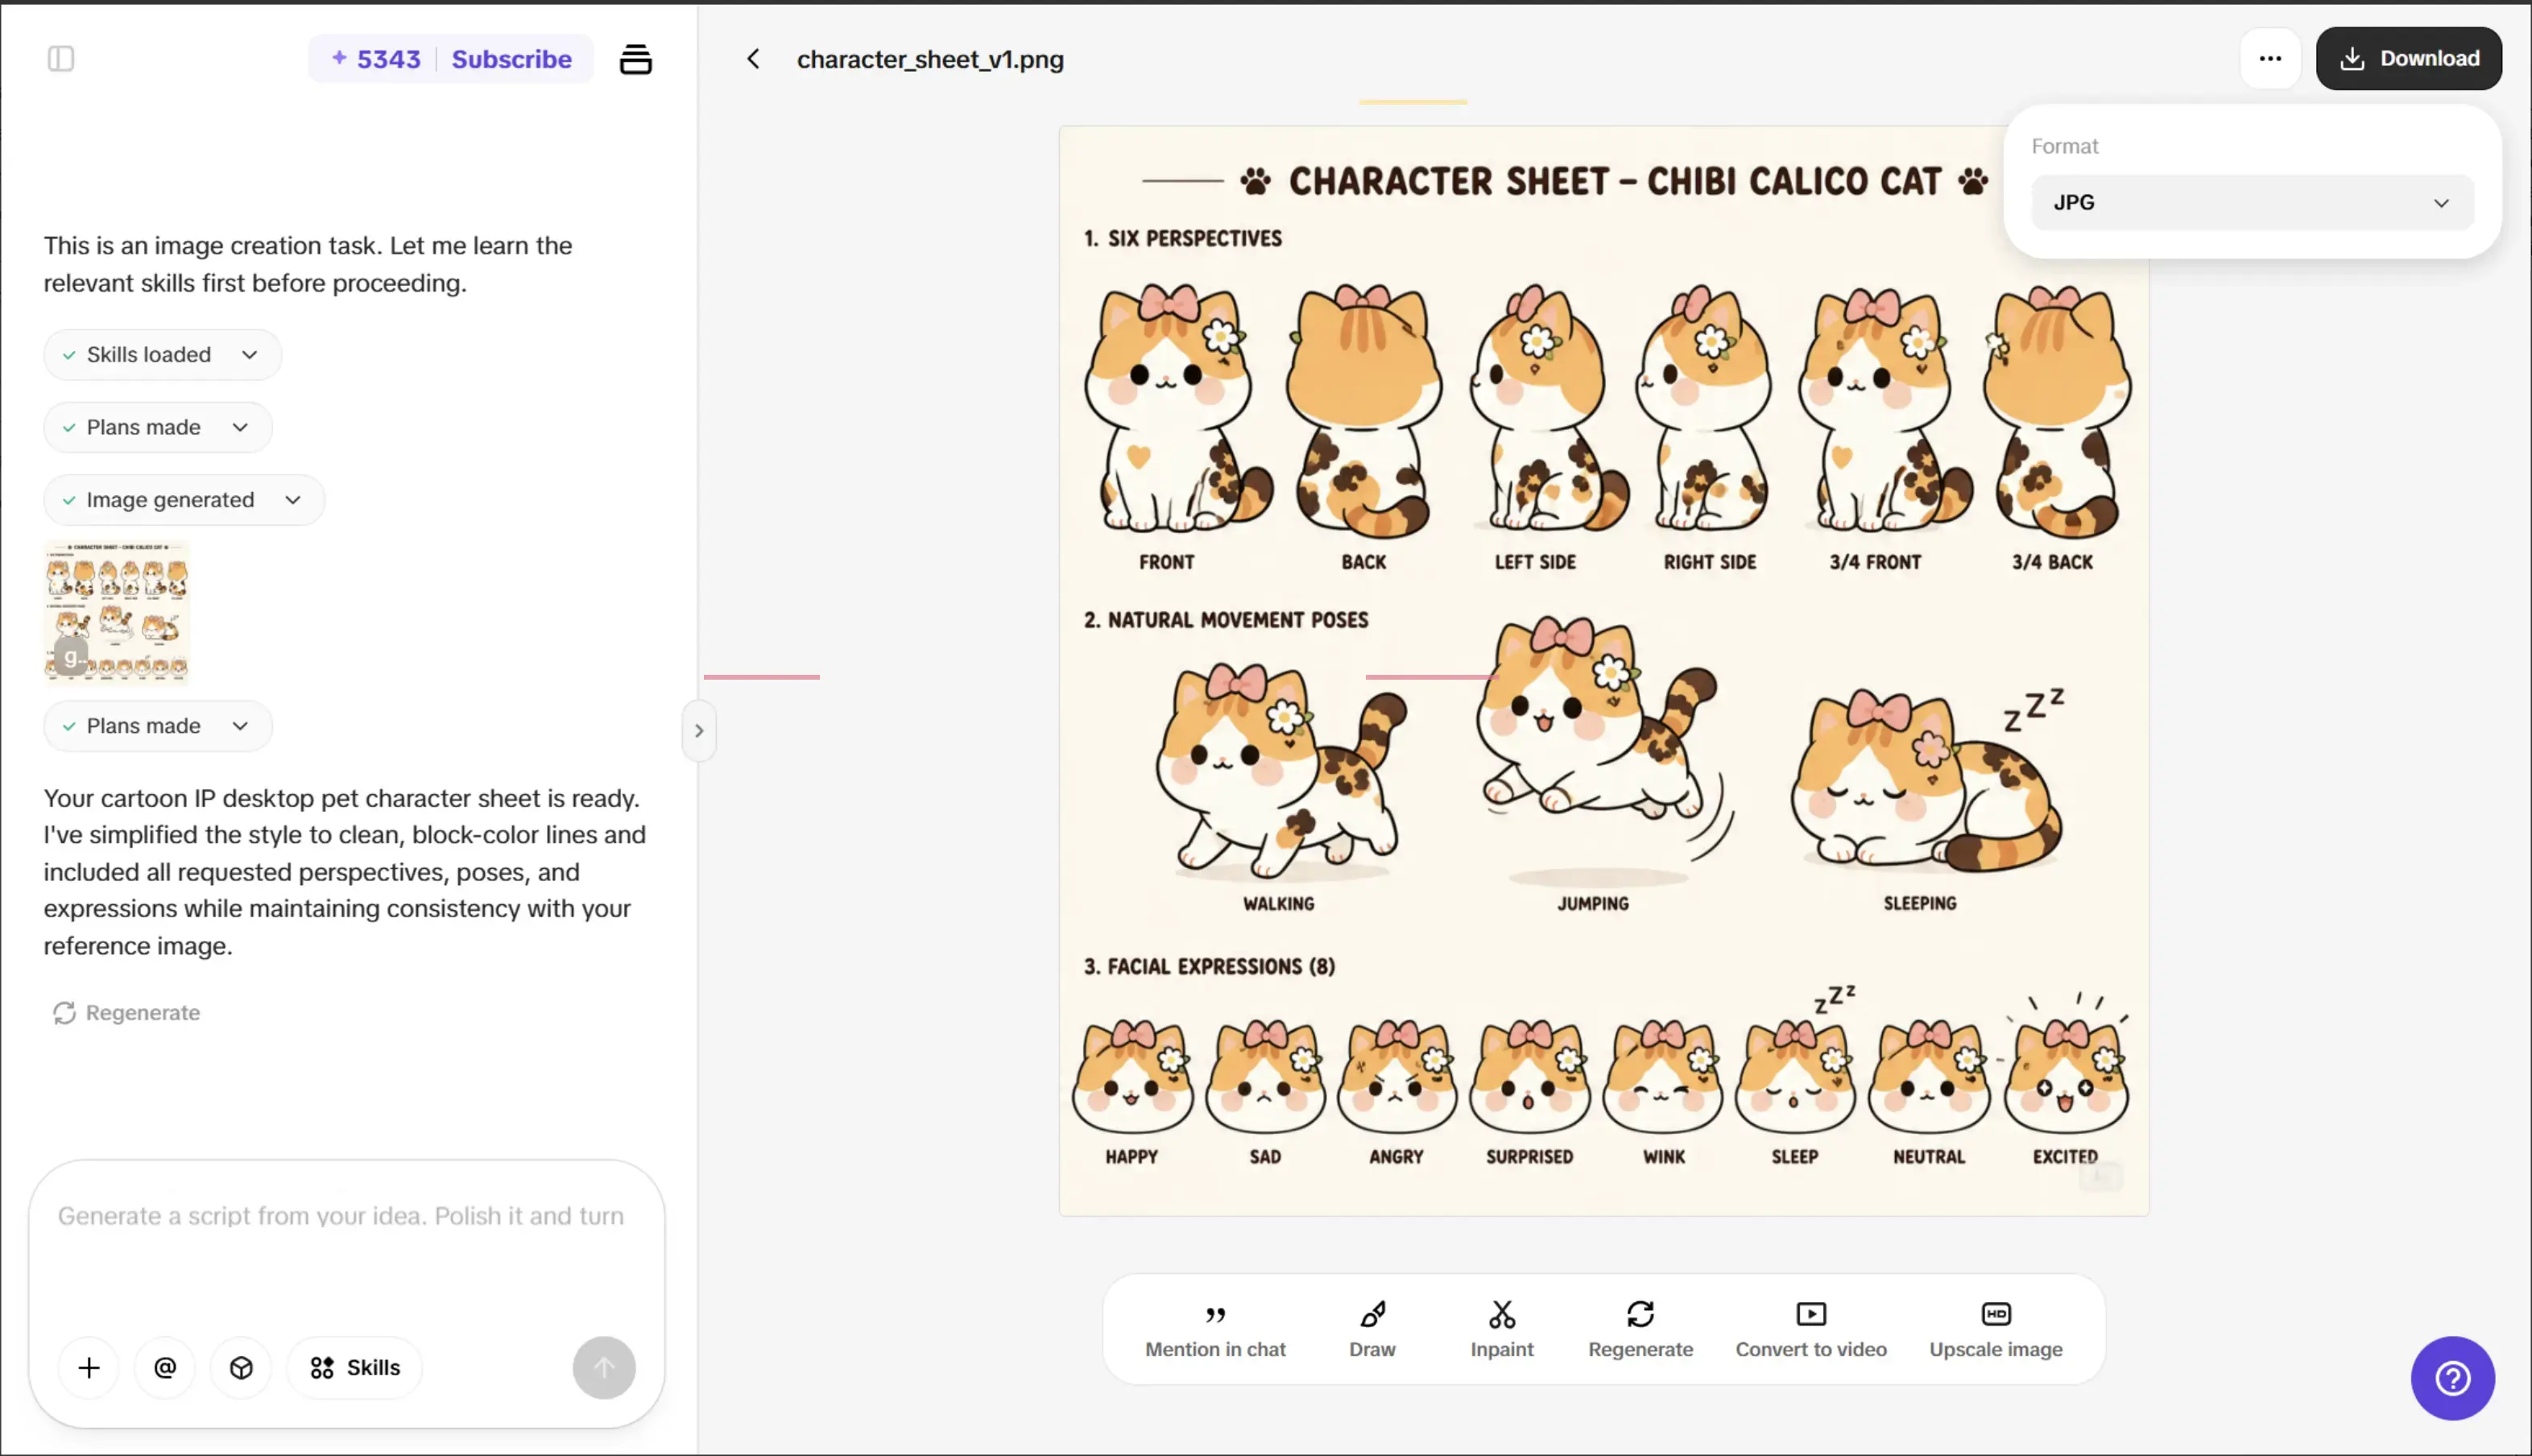Click Convert to video
This screenshot has width=2532, height=1456.
[1811, 1330]
